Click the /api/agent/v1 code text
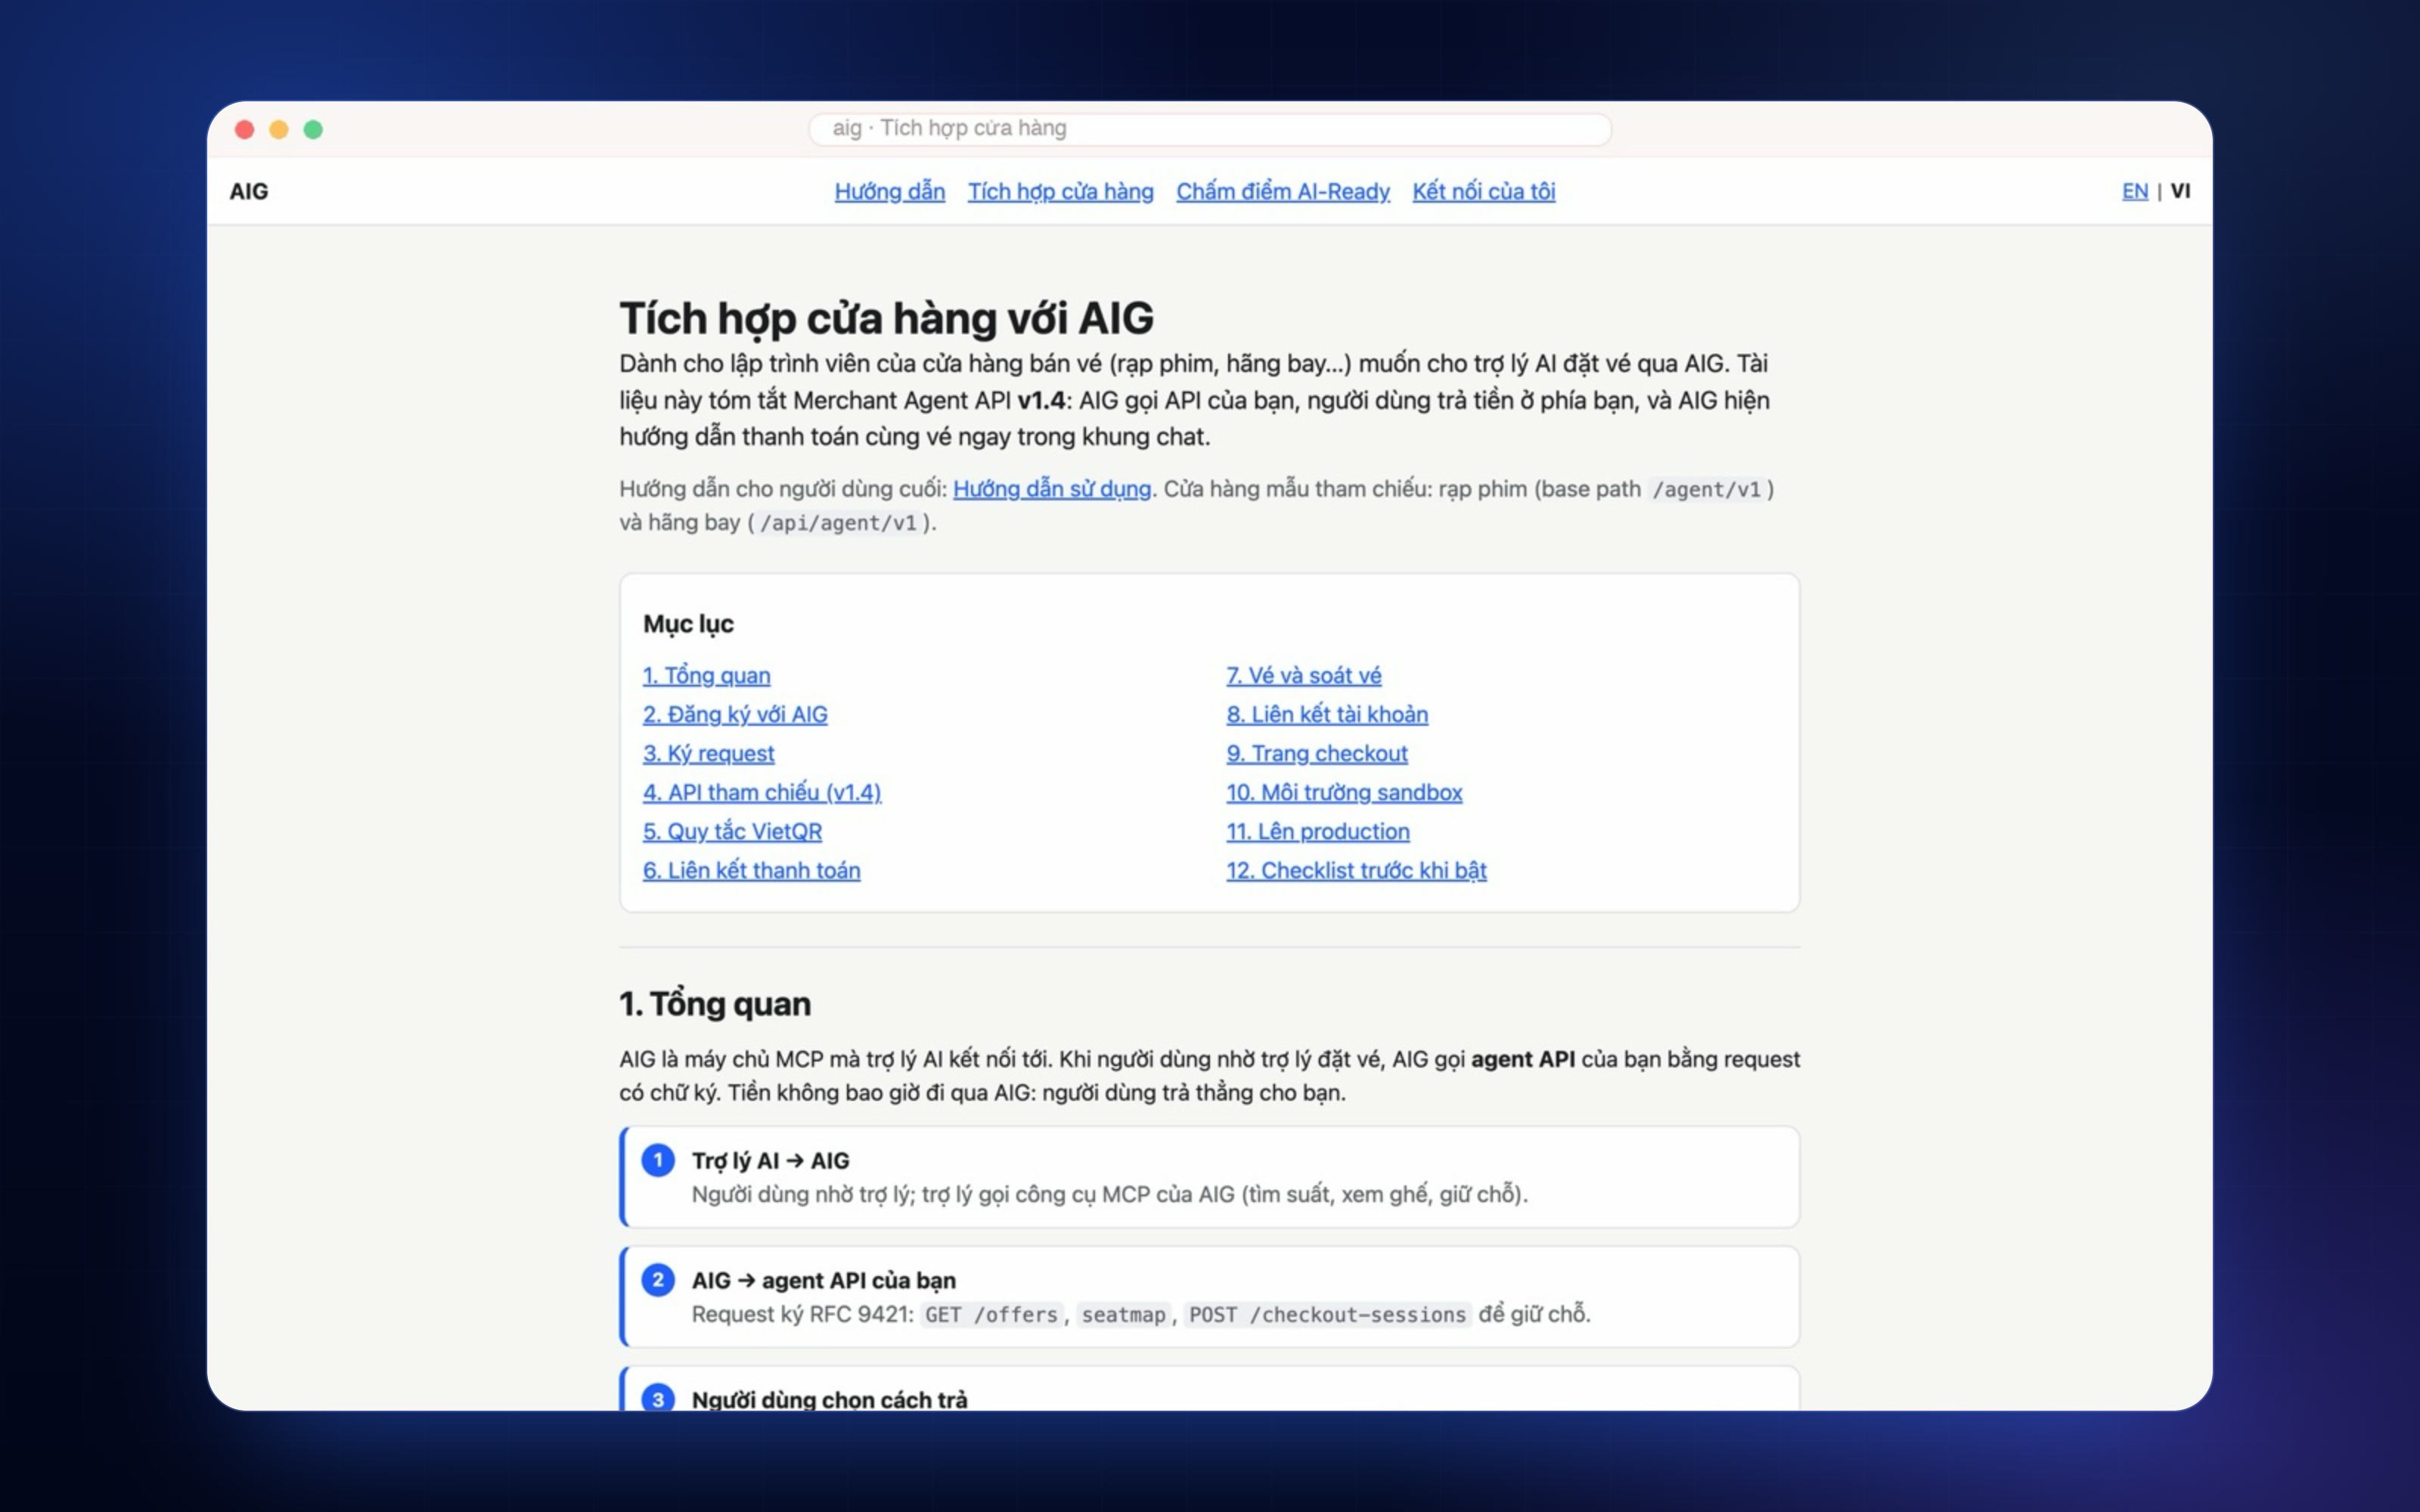 click(x=838, y=523)
